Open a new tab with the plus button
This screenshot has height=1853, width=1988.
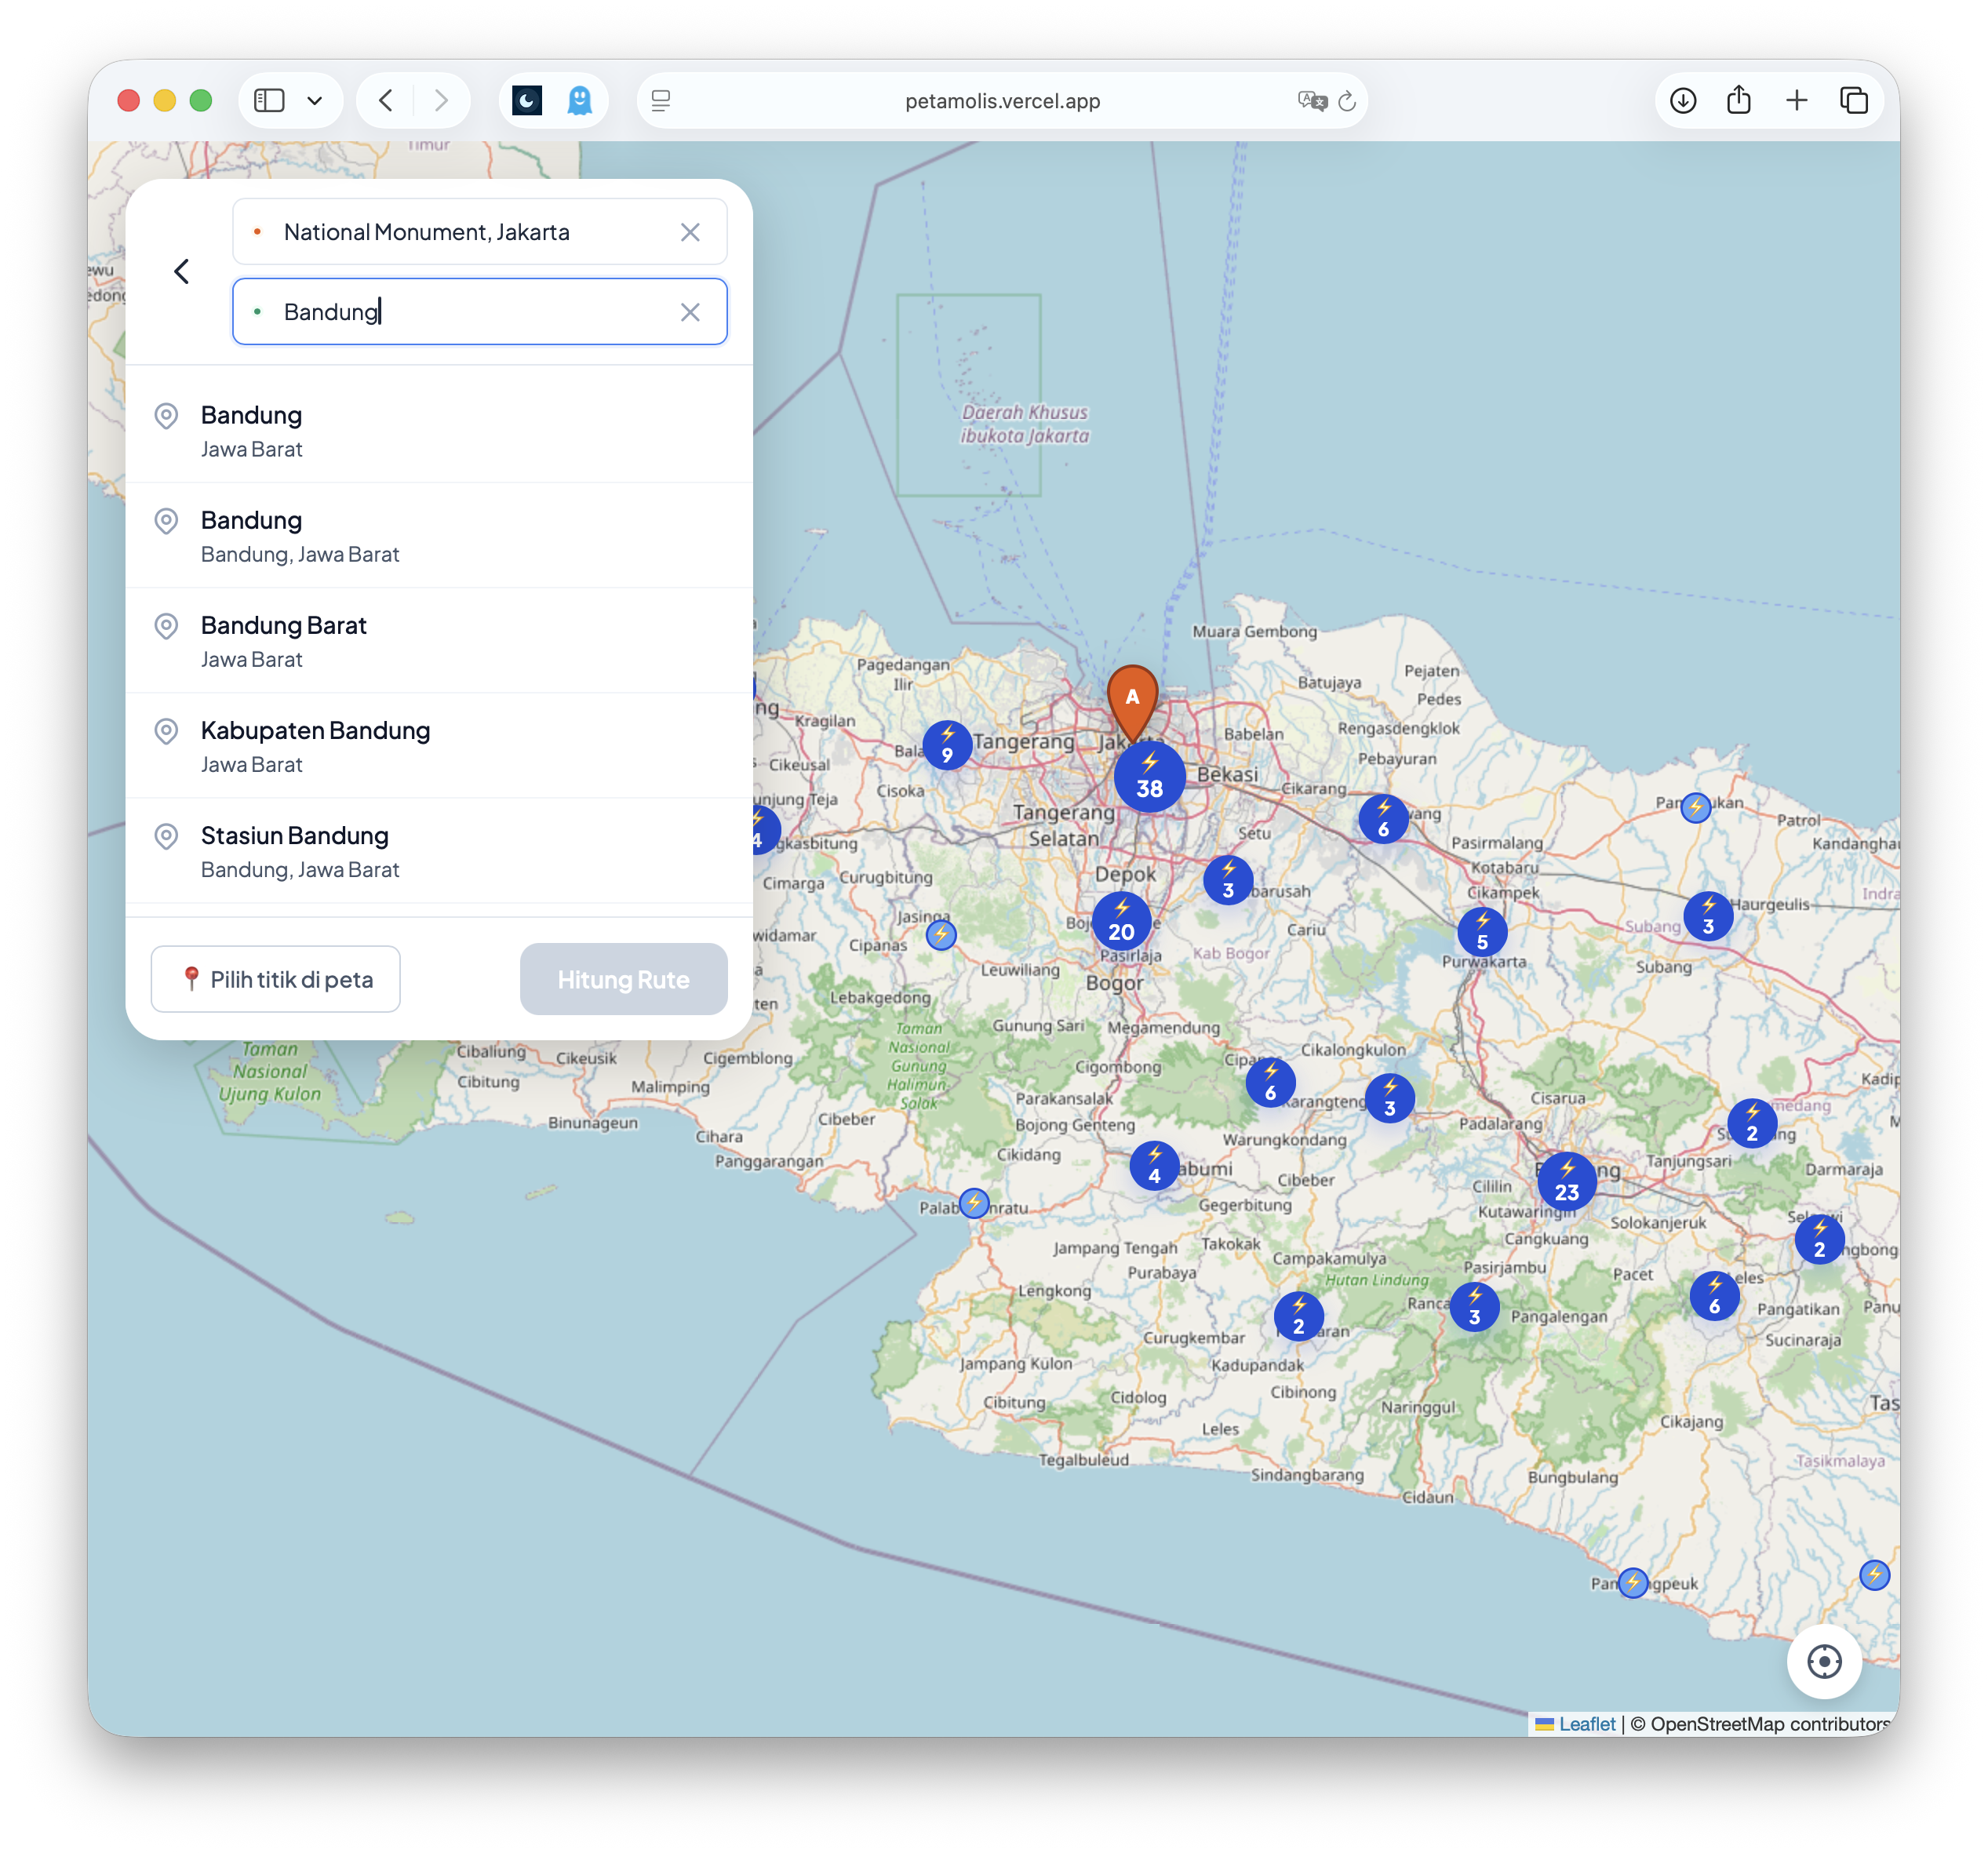tap(1797, 100)
